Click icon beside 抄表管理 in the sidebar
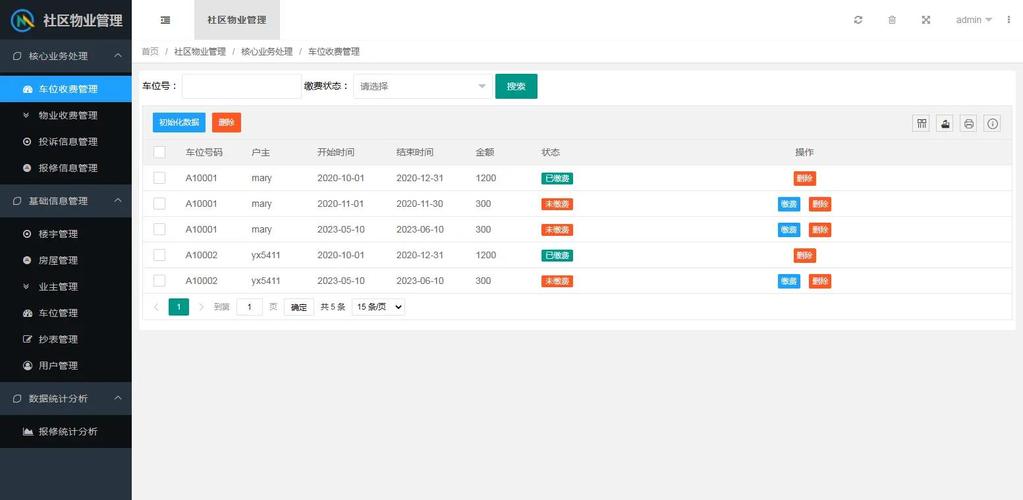 [27, 339]
